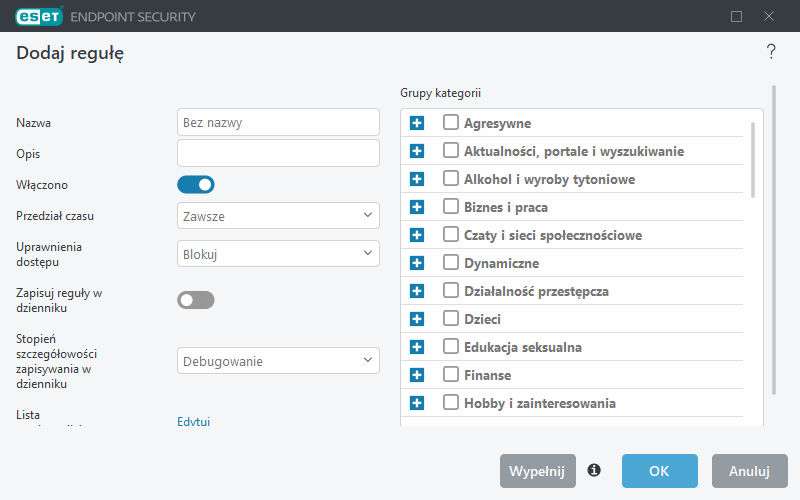The image size is (800, 500).
Task: Click the category list inner scrollbar
Action: tap(753, 160)
